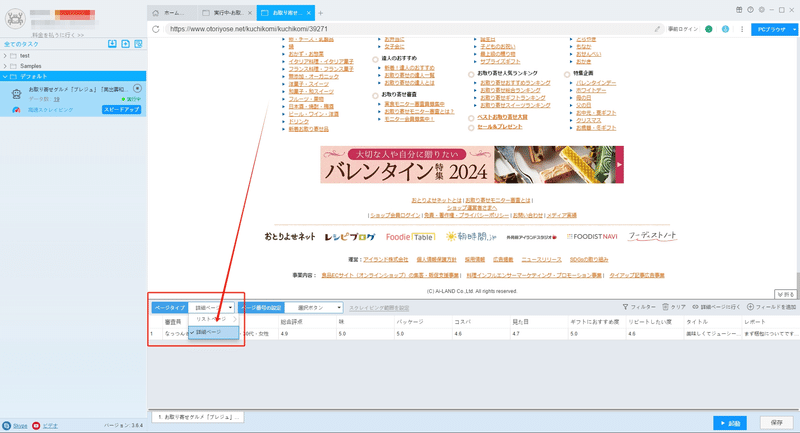Collapse the デフォルト folder

5,77
